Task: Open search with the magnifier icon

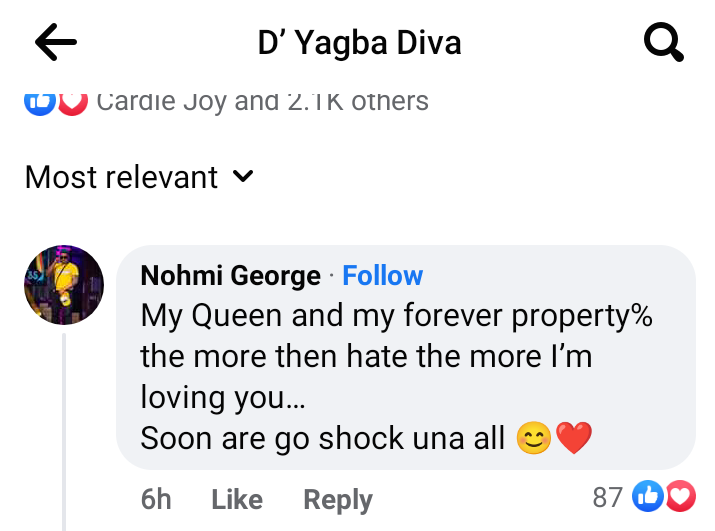Action: (x=662, y=43)
